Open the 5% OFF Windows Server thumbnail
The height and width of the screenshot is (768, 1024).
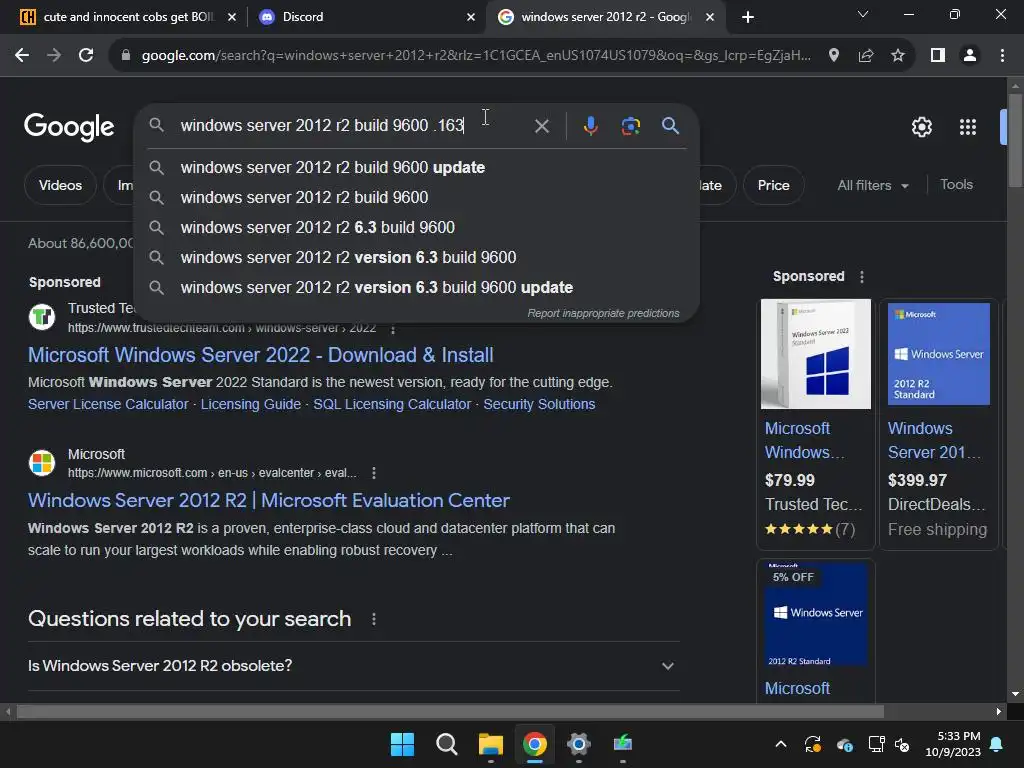816,614
